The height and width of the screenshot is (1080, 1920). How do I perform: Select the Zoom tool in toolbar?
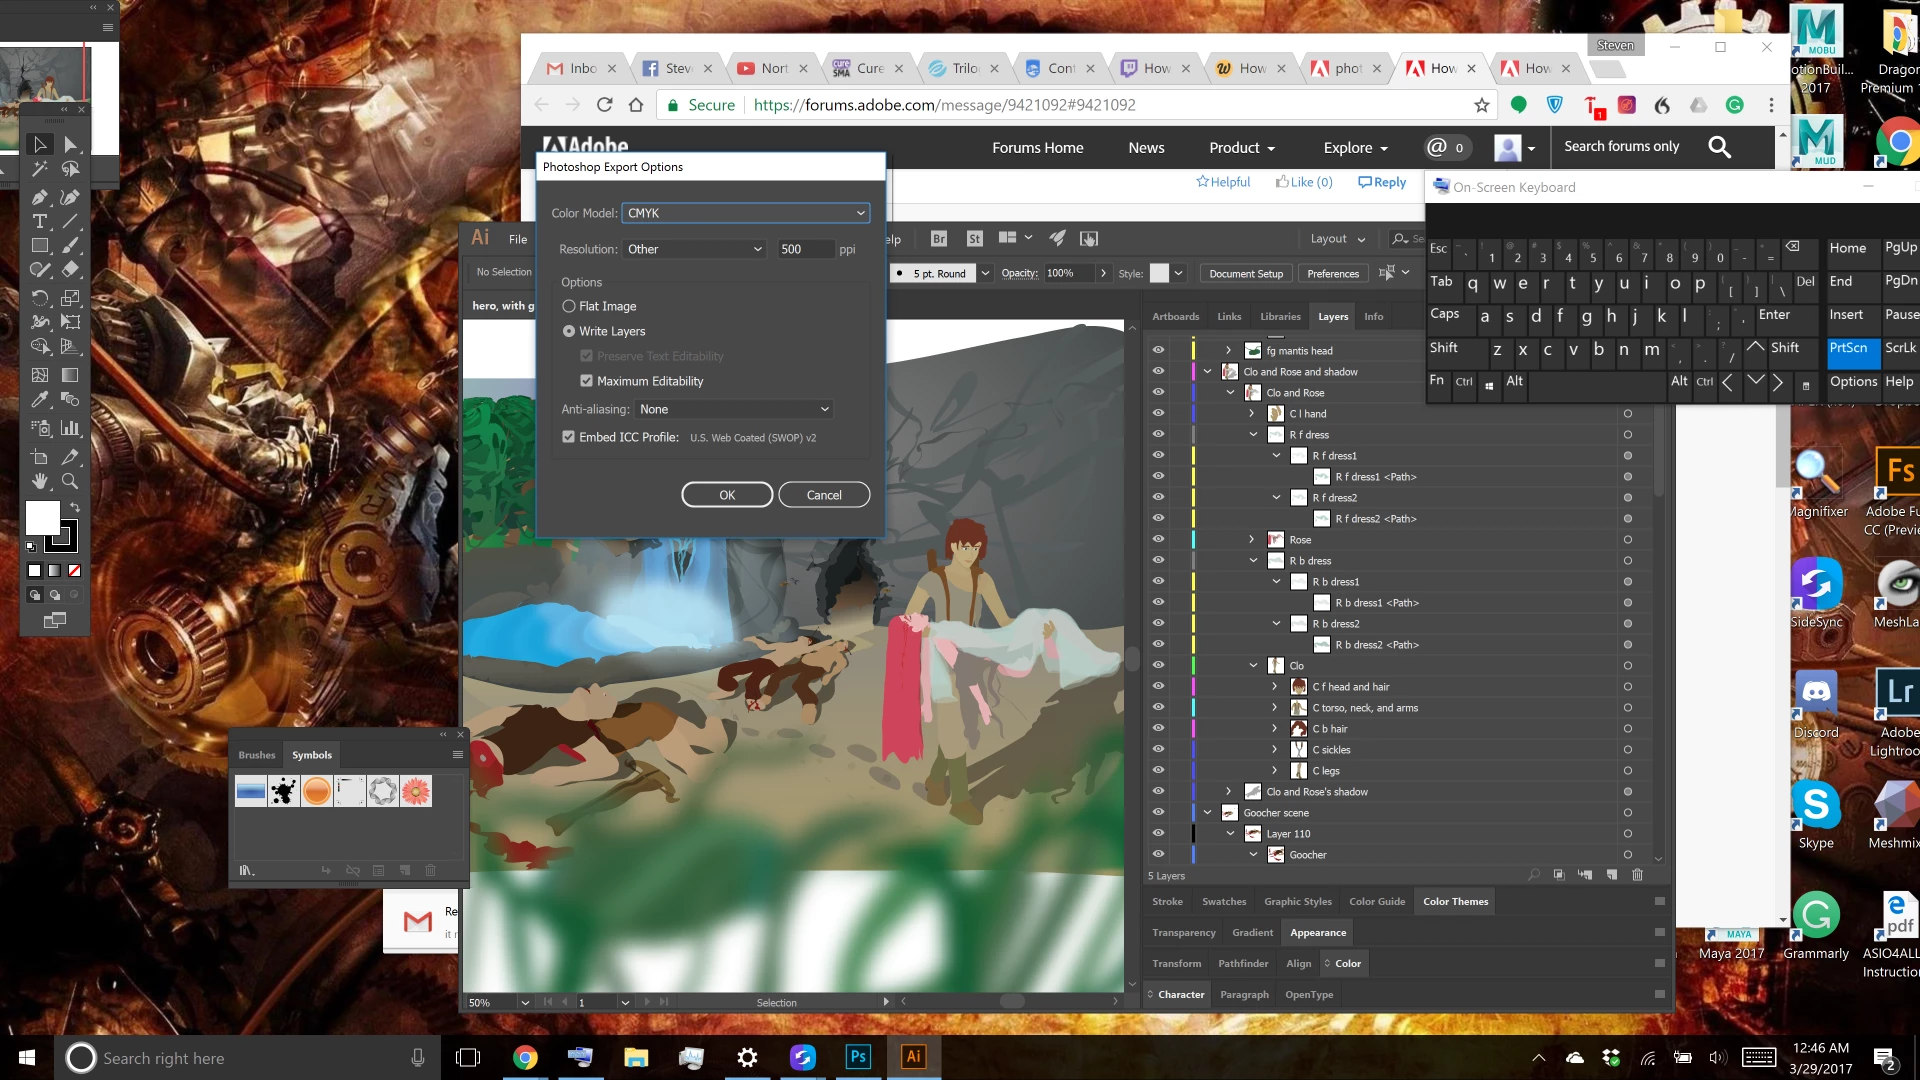70,481
